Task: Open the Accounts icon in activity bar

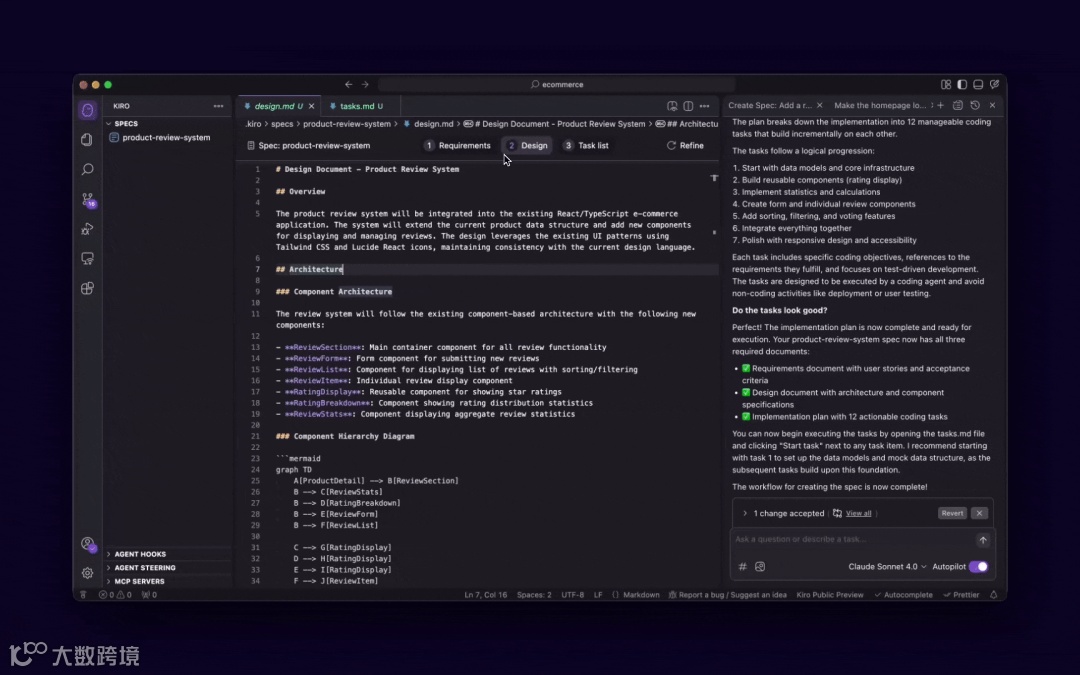Action: coord(87,544)
